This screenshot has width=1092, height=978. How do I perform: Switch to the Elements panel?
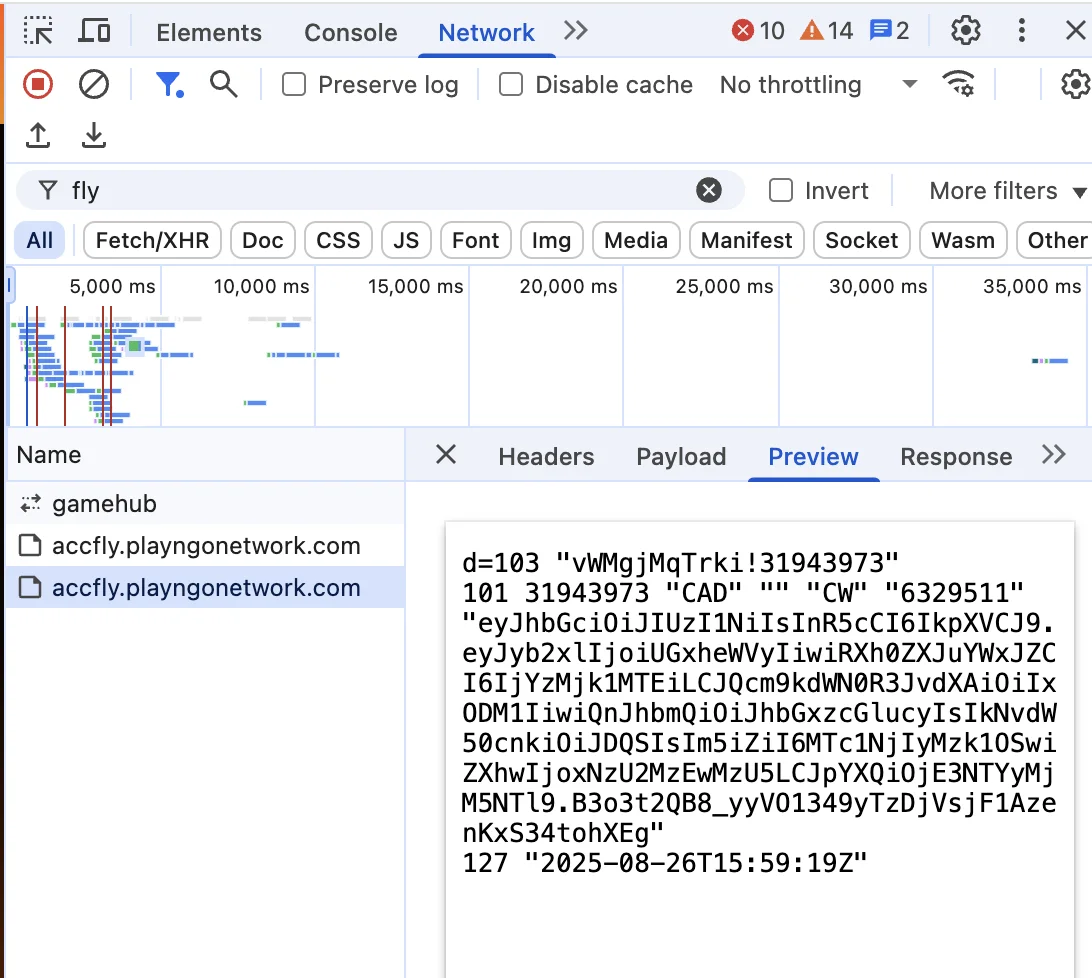pyautogui.click(x=209, y=32)
